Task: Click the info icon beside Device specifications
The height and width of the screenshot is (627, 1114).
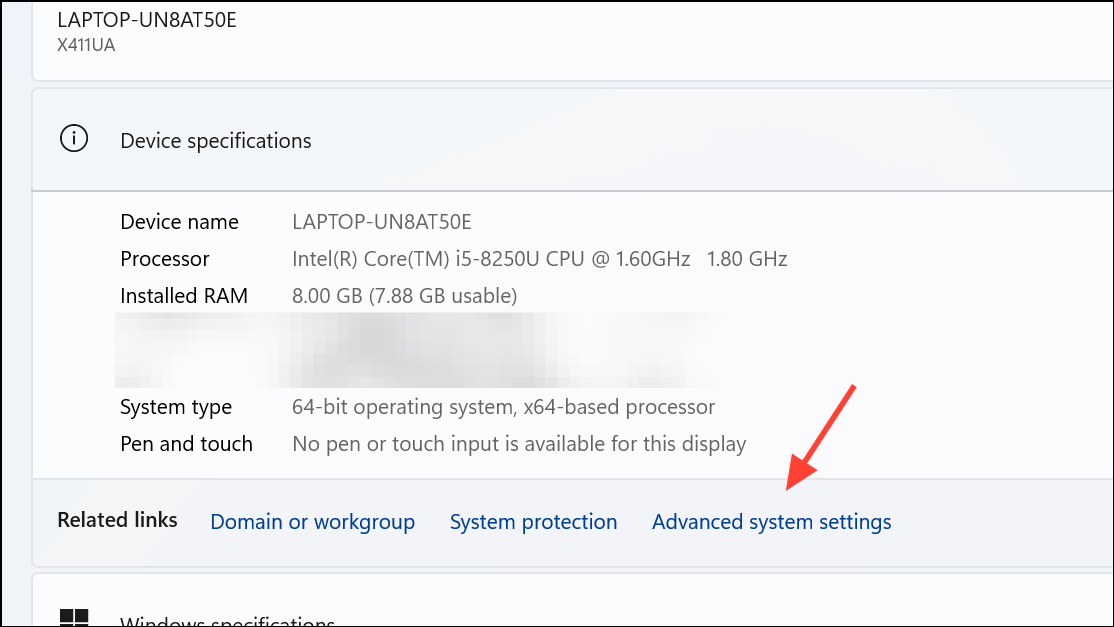Action: [73, 139]
